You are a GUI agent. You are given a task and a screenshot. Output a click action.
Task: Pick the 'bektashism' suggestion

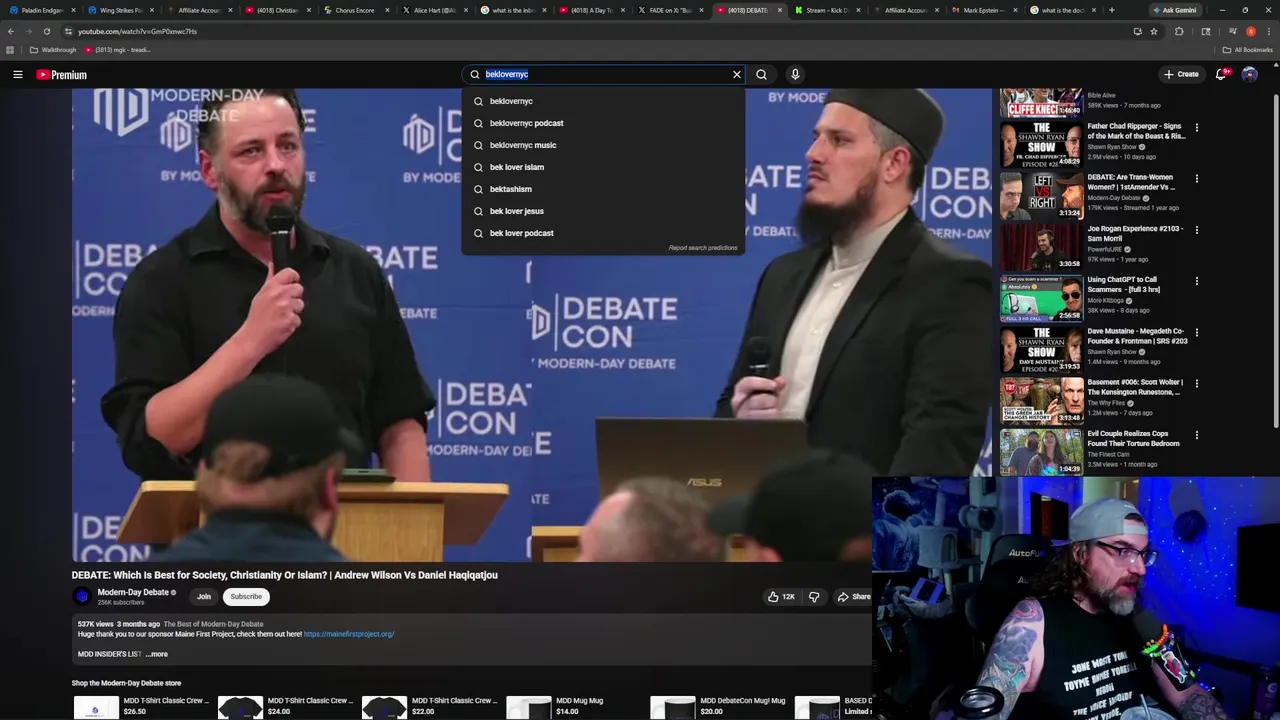click(603, 189)
